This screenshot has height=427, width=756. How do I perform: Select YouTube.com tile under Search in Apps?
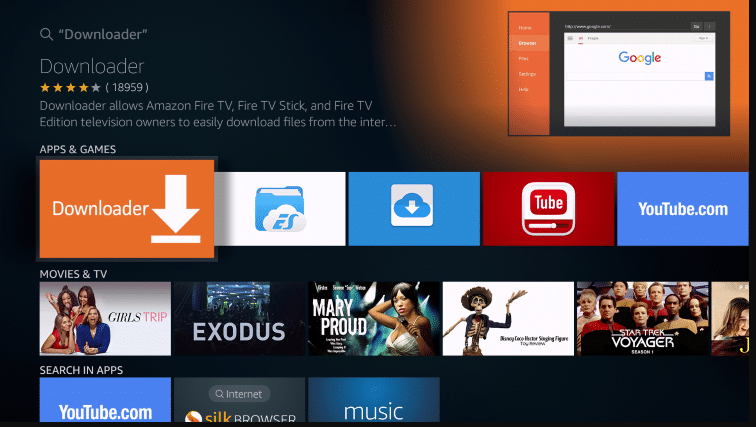[x=105, y=401]
